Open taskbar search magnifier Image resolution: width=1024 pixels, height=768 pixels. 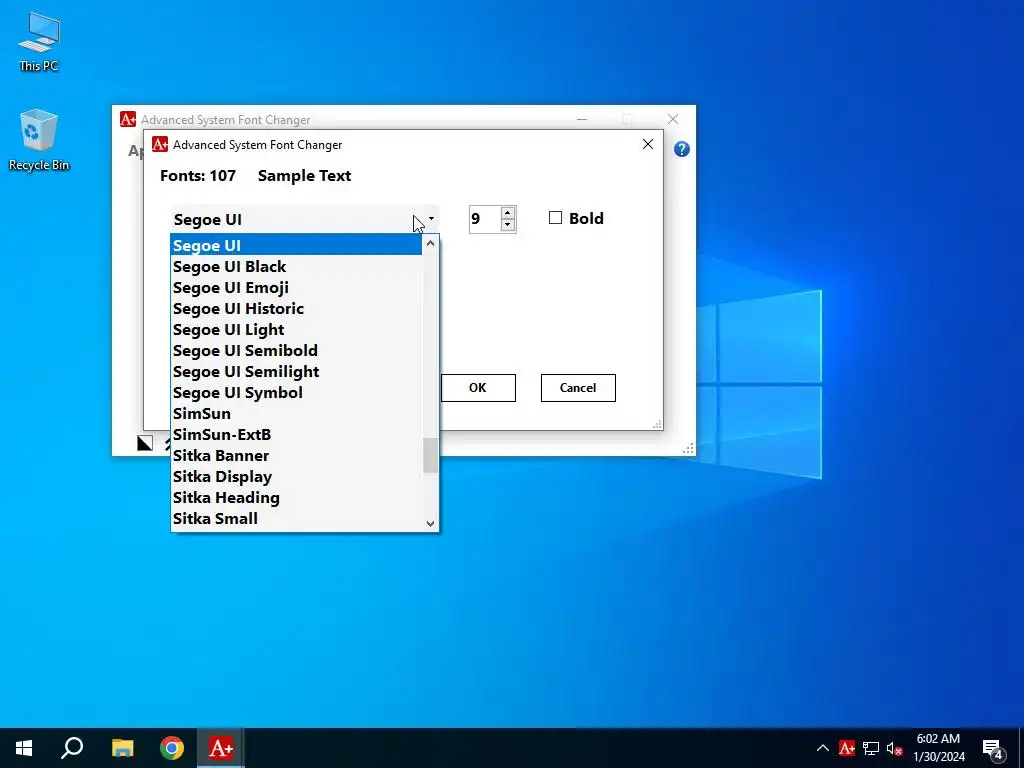click(72, 748)
